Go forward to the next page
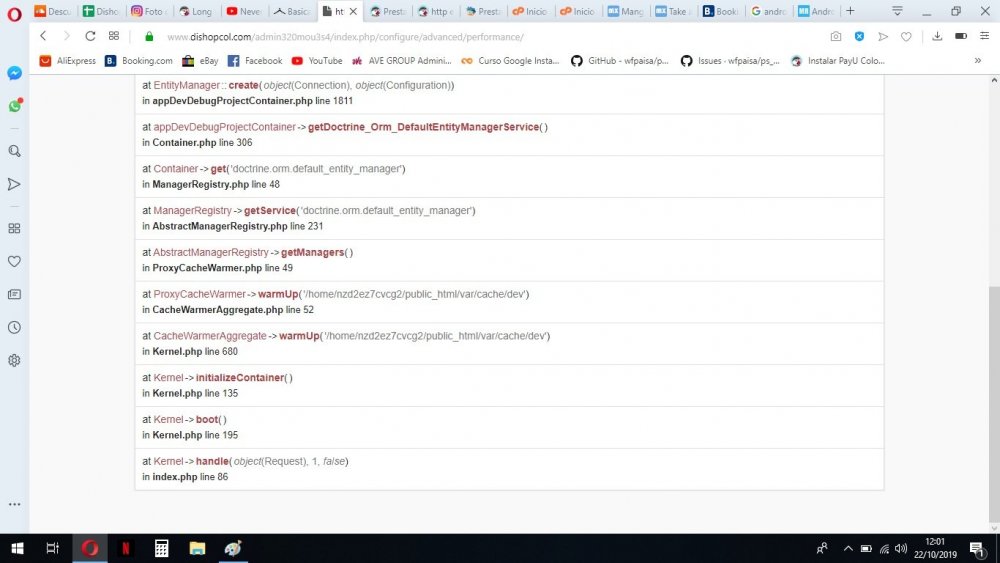The image size is (1000, 563). [66, 36]
